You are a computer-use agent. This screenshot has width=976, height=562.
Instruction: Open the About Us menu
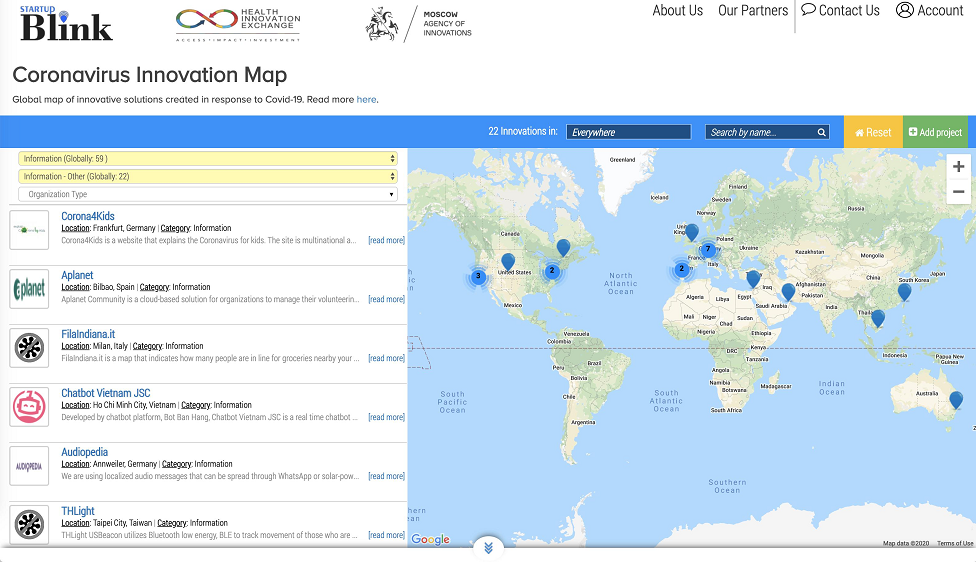677,11
